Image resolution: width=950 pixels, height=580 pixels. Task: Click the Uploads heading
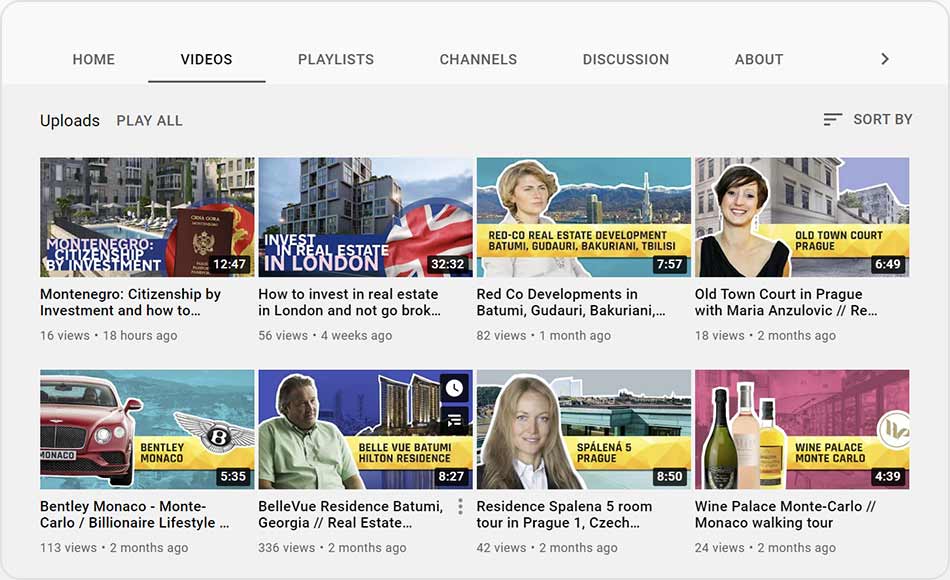(x=70, y=121)
